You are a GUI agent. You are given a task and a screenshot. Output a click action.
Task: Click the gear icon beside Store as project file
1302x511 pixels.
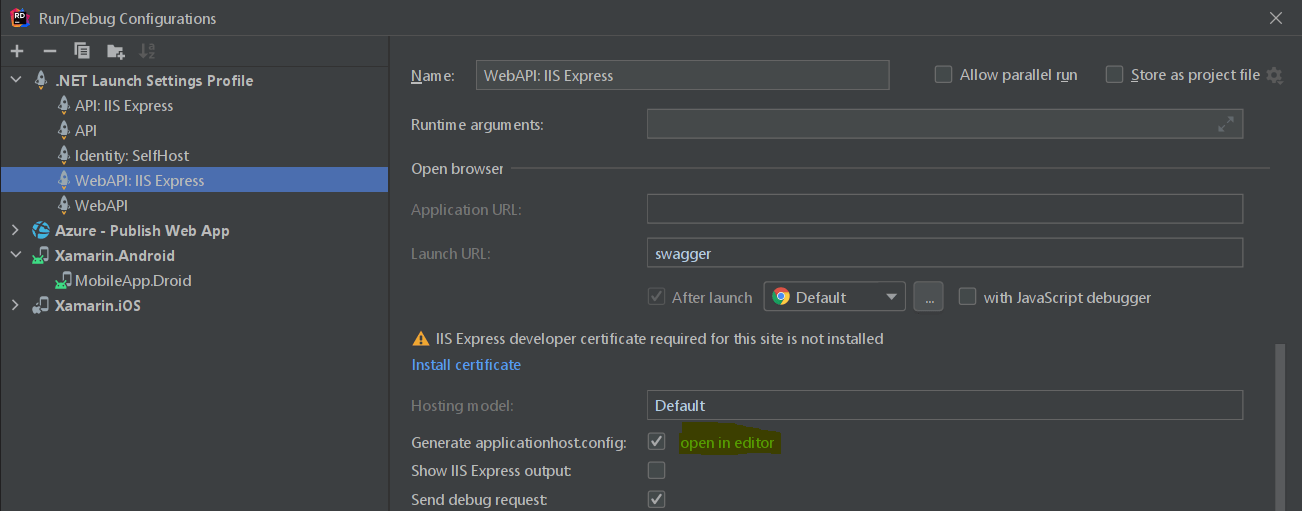click(1274, 75)
